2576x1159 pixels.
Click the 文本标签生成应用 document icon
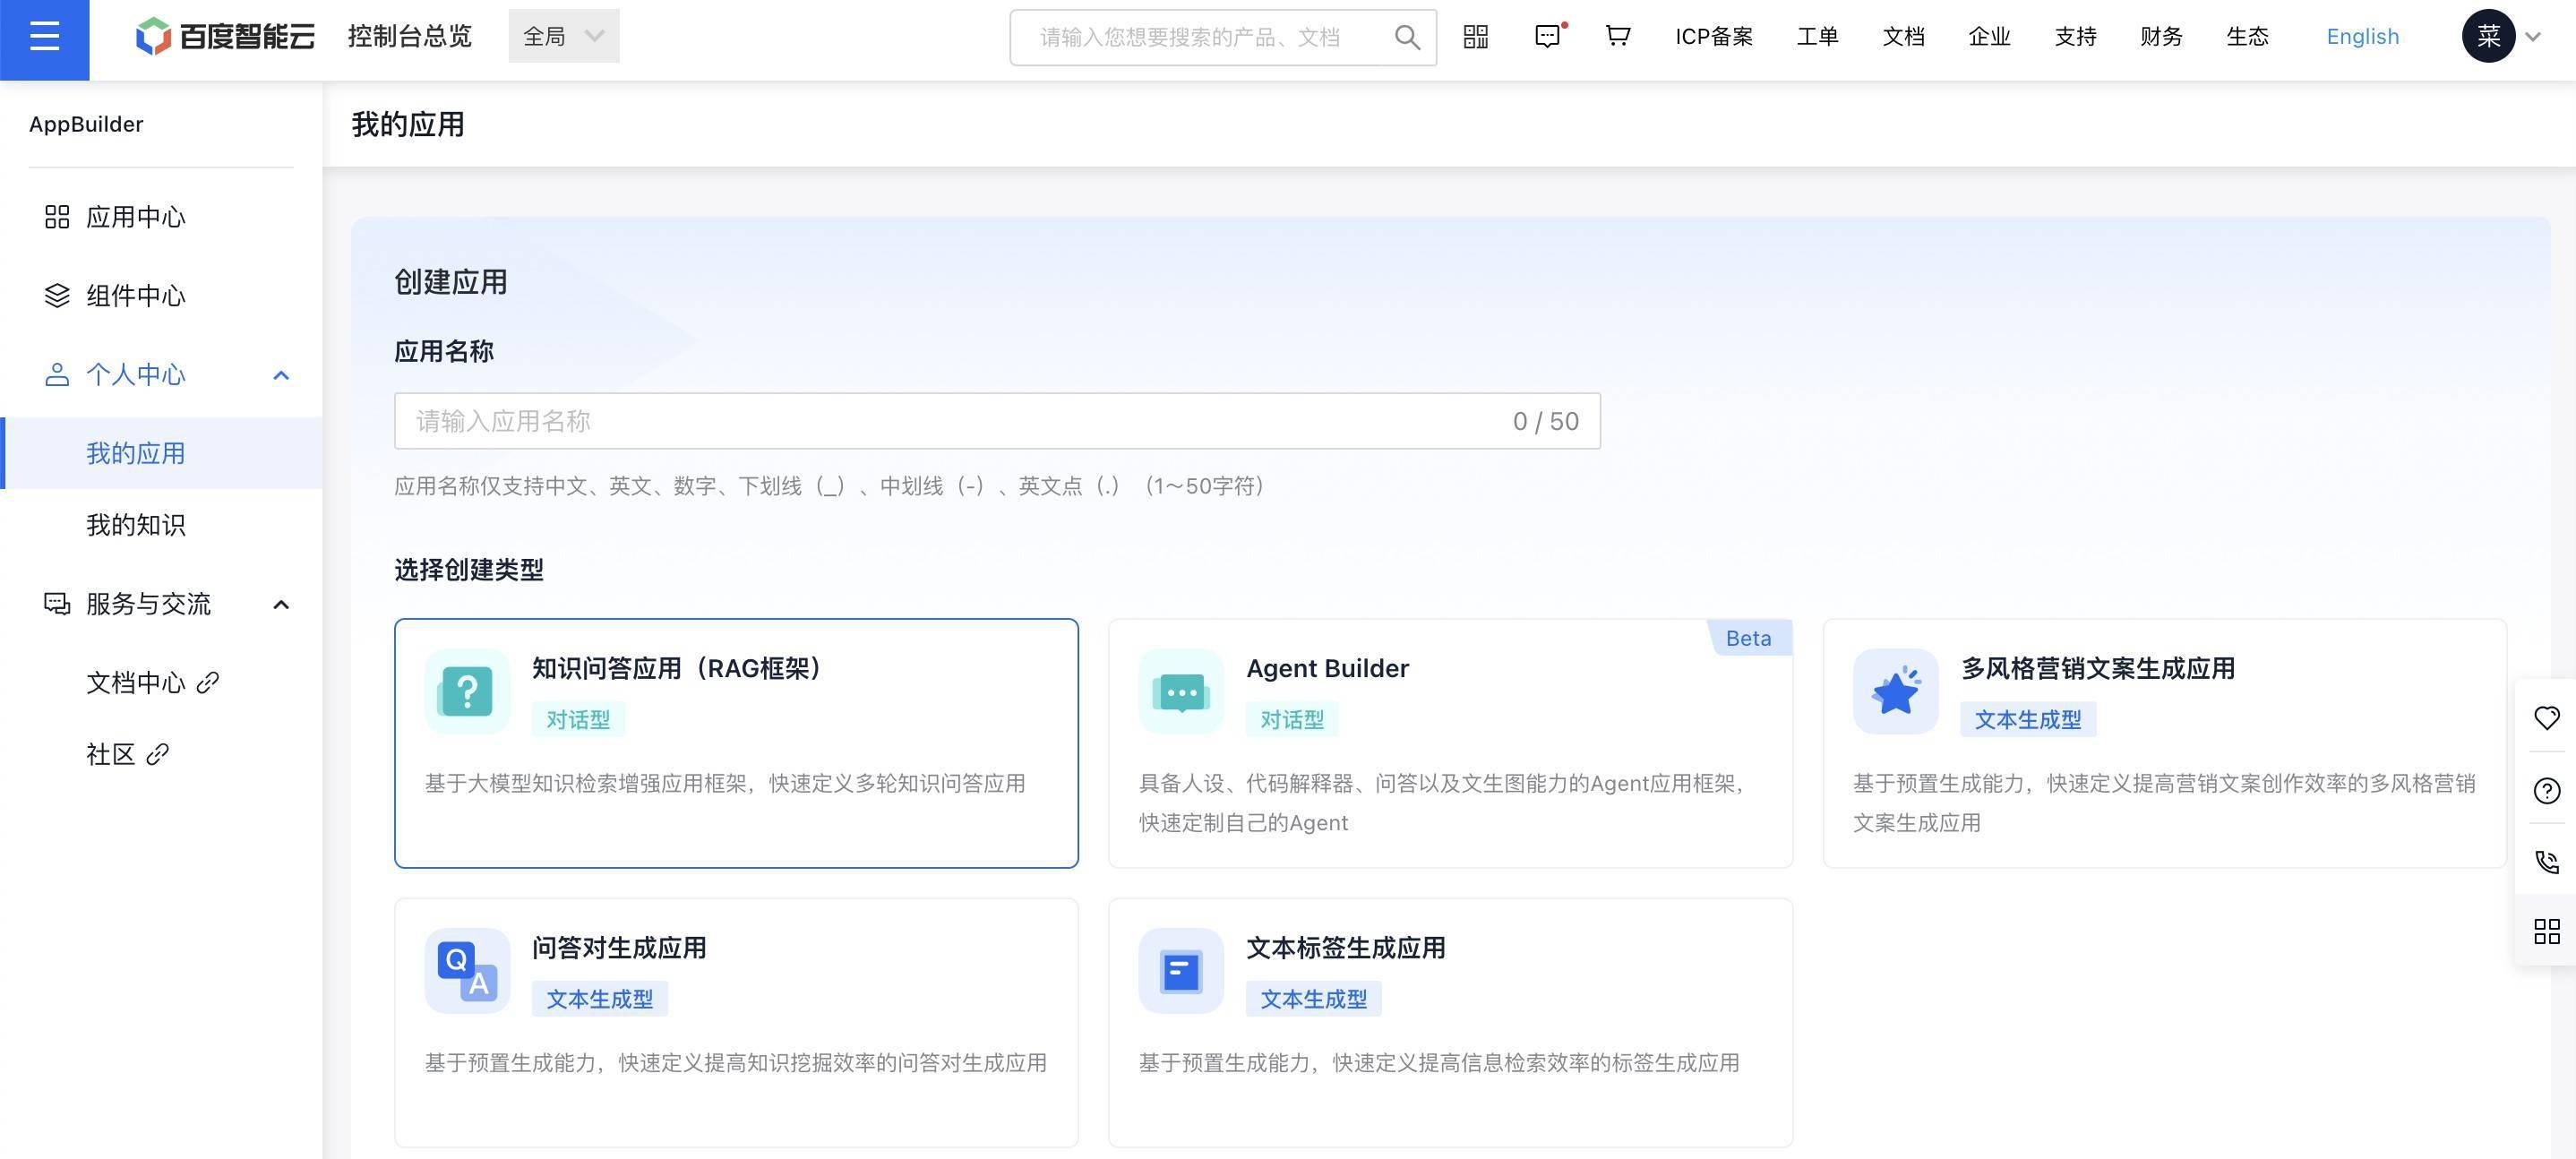pos(1181,970)
